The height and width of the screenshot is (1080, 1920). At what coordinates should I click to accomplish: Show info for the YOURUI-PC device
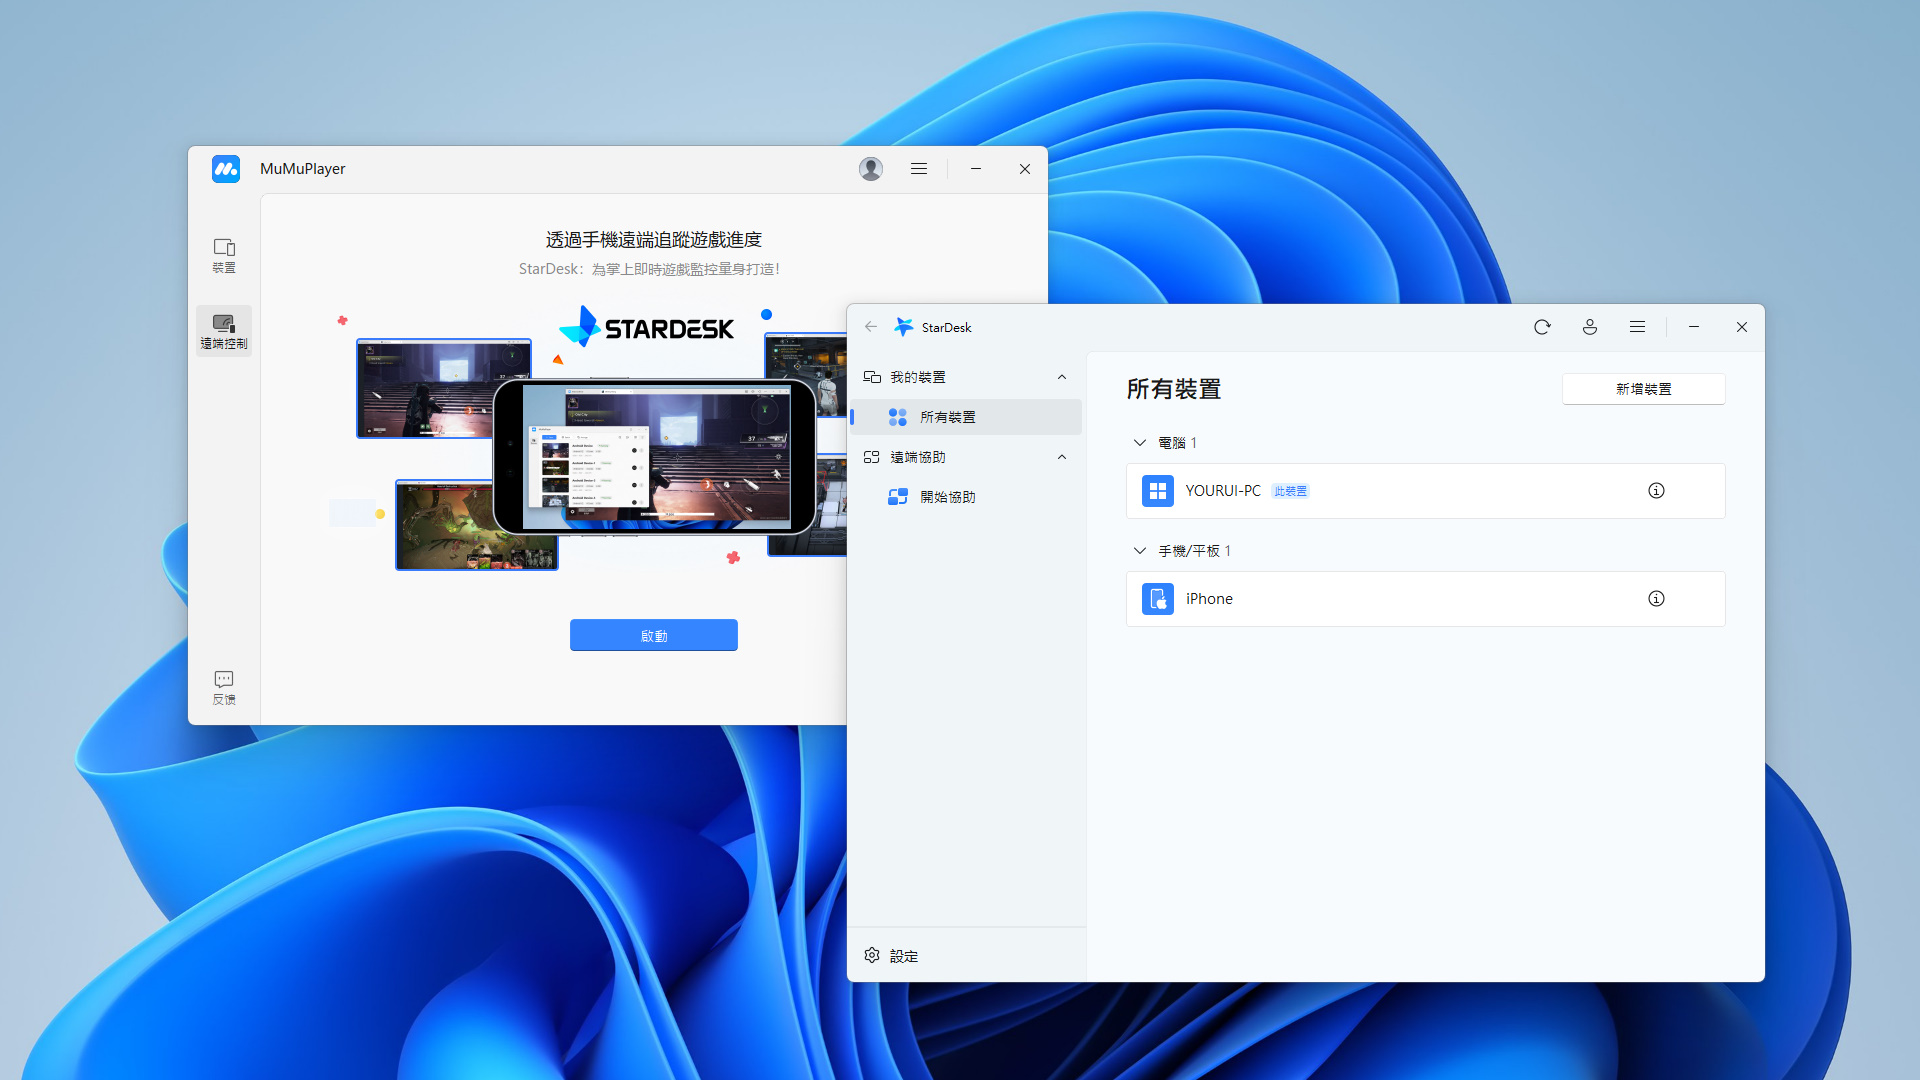[x=1656, y=491]
